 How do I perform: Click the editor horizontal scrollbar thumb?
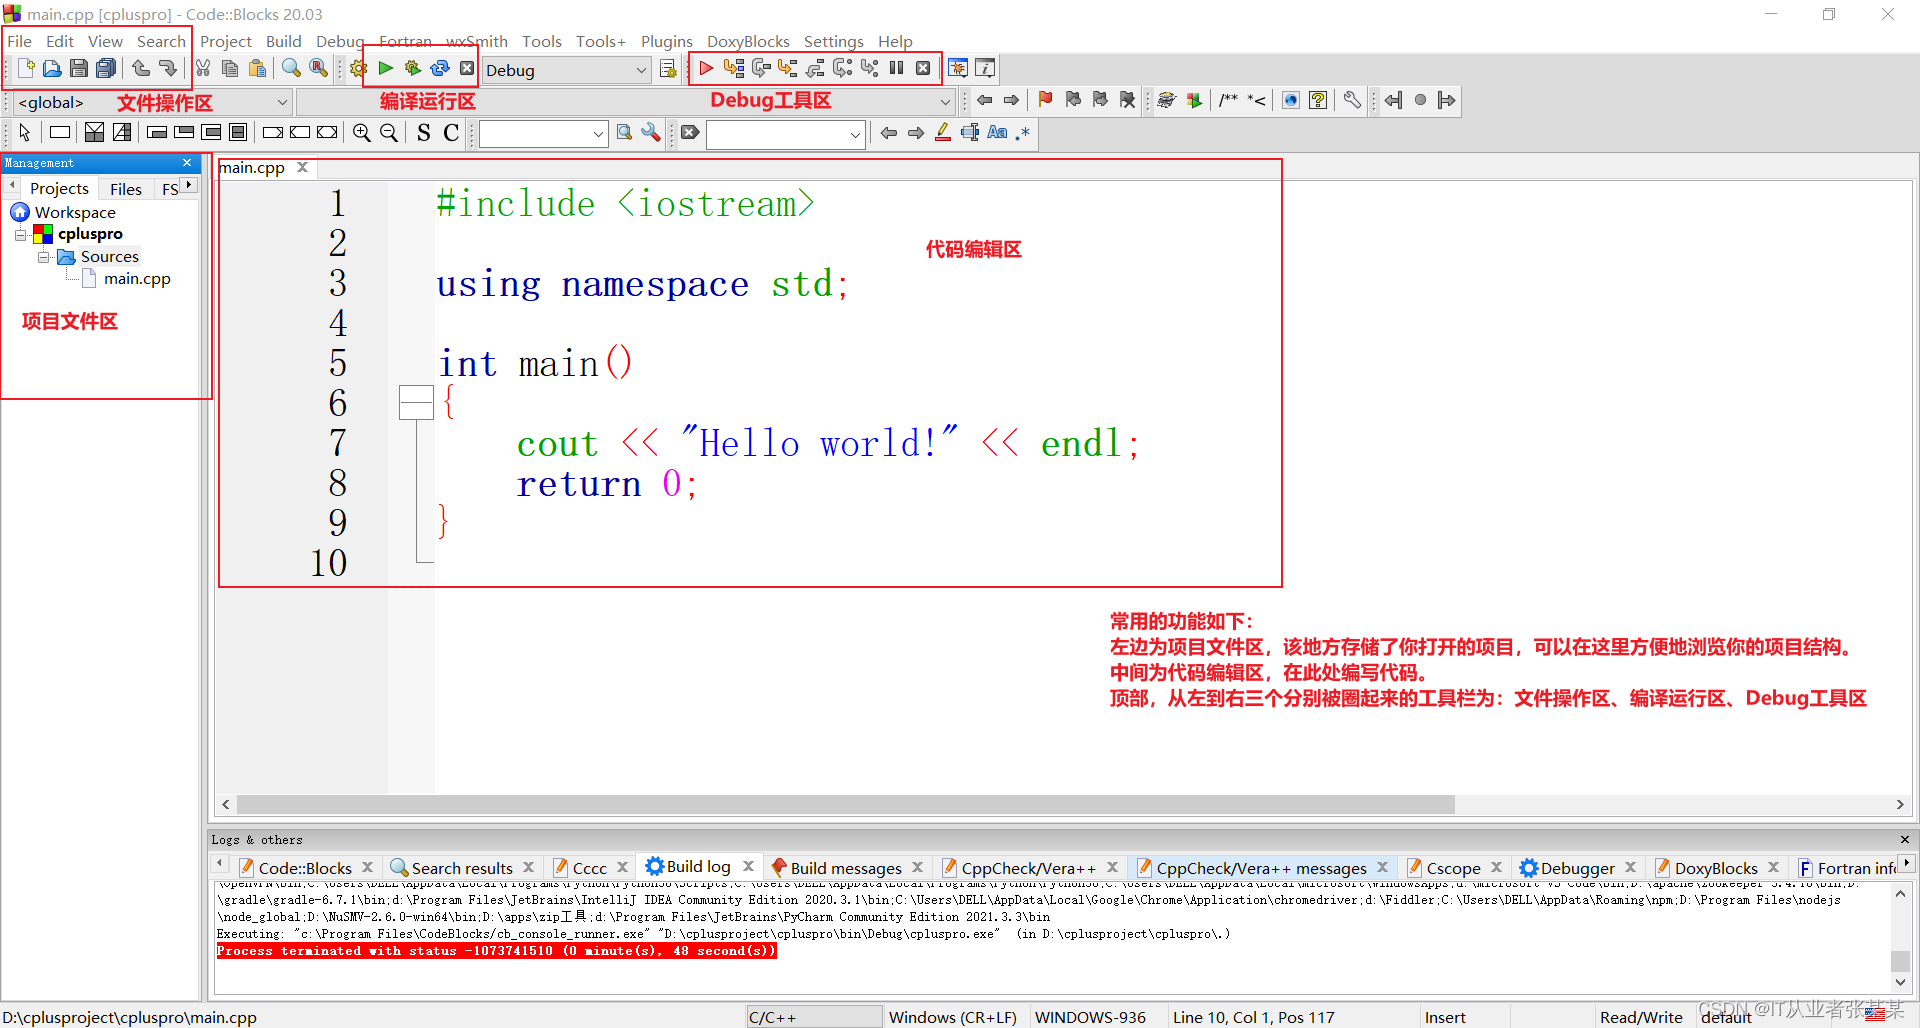[x=846, y=805]
